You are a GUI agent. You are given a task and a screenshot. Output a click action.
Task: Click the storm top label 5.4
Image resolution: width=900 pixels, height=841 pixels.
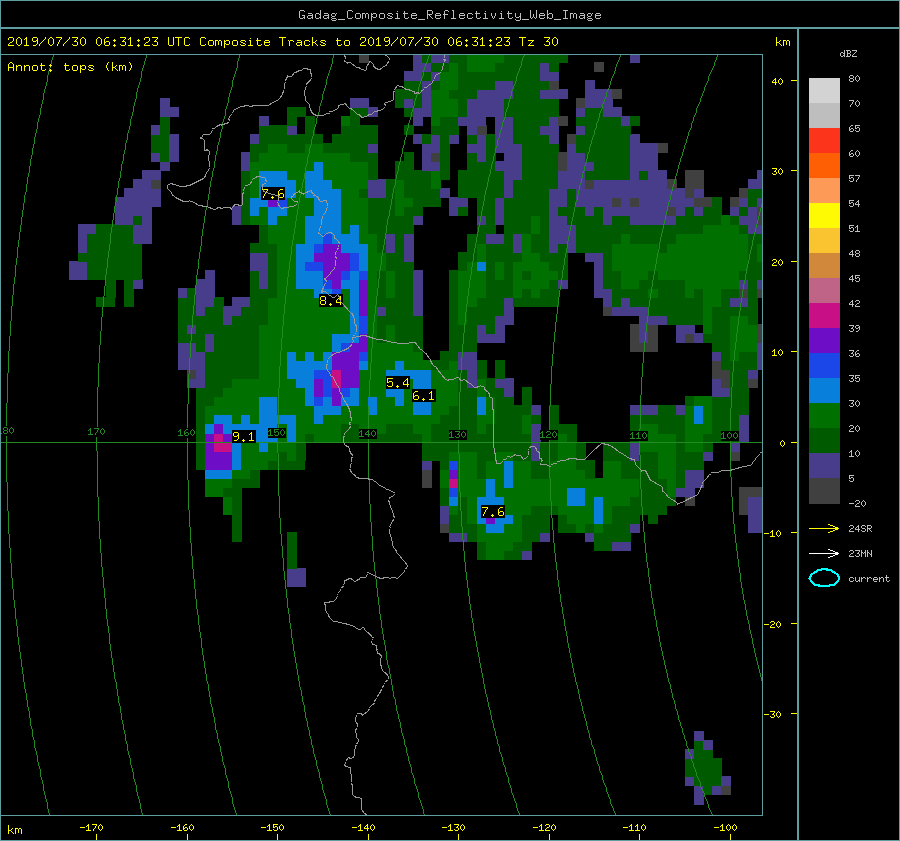coord(398,382)
